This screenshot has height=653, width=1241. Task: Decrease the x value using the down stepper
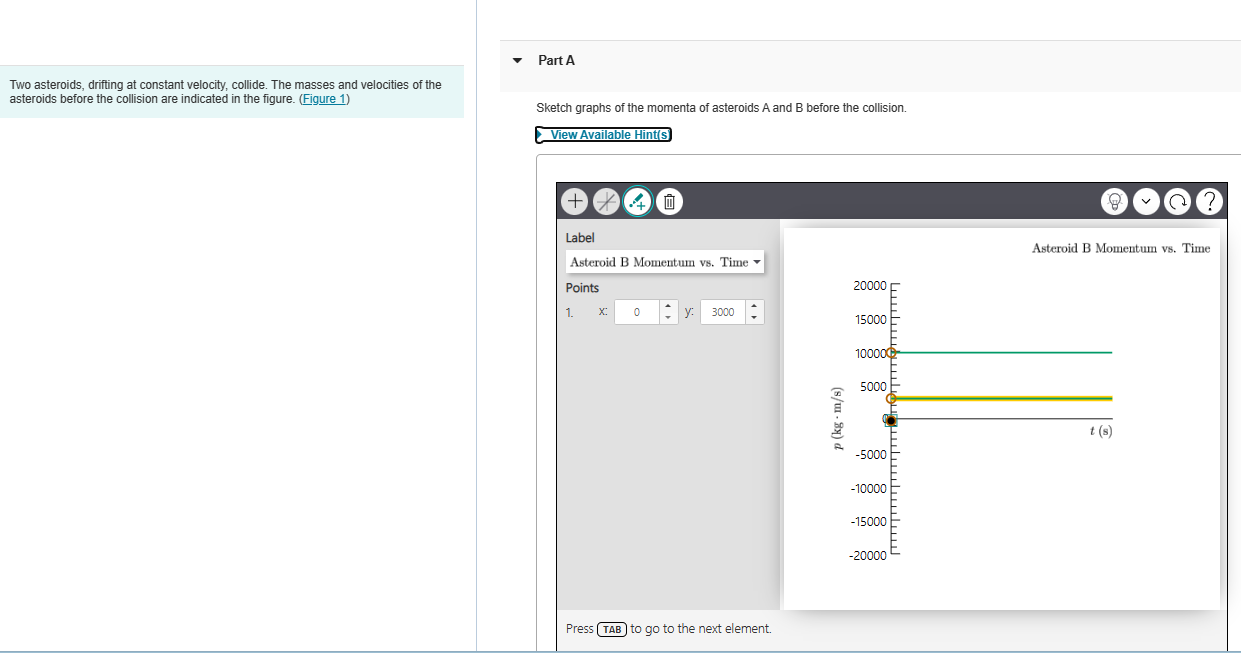coord(667,317)
